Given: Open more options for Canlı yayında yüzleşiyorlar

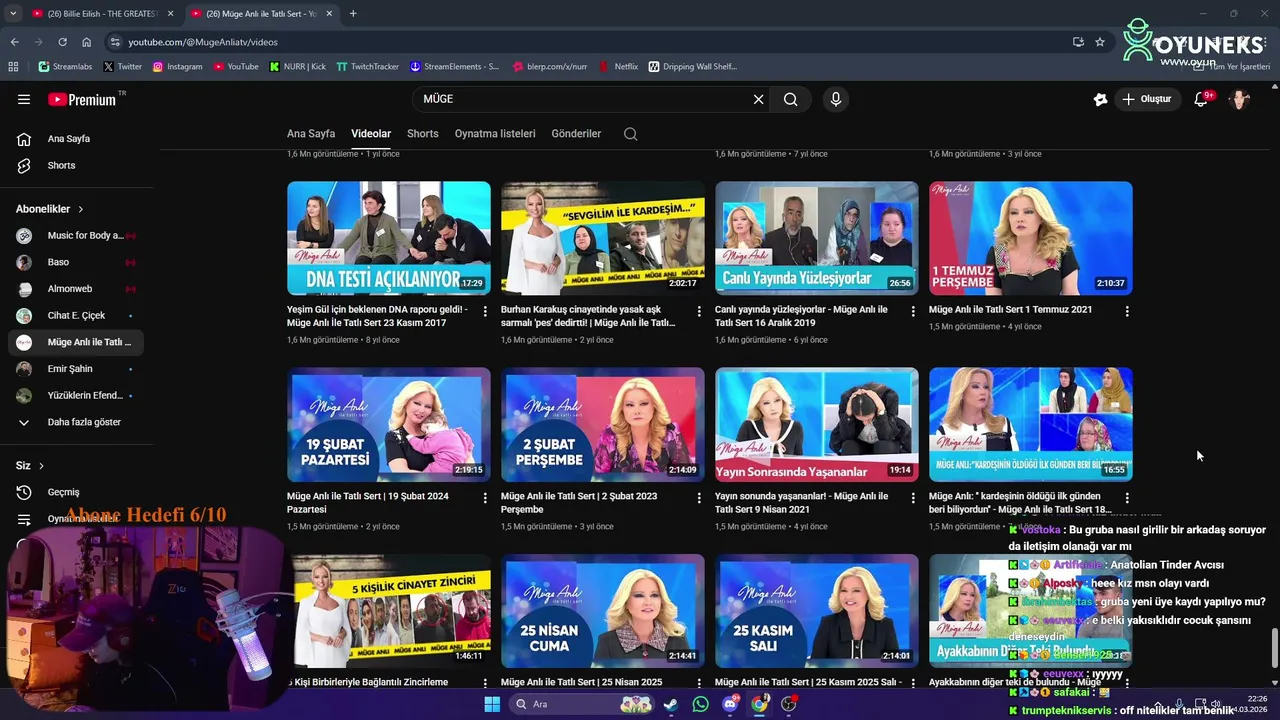Looking at the screenshot, I should (x=913, y=312).
